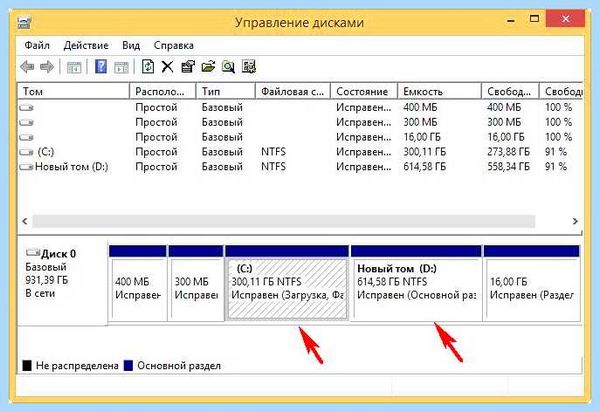The width and height of the screenshot is (600, 412).
Task: Sort by the Состояние column header
Action: tap(364, 91)
